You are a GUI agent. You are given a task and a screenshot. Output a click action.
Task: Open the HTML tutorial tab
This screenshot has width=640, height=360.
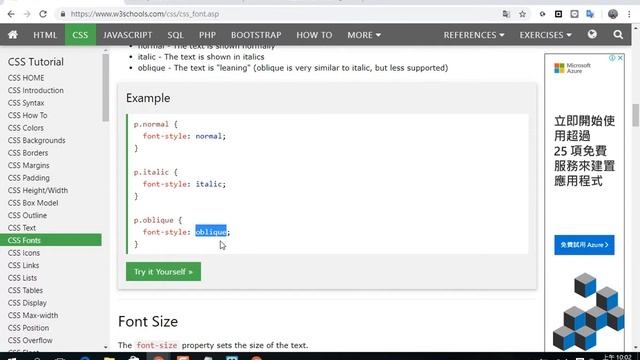(x=45, y=35)
